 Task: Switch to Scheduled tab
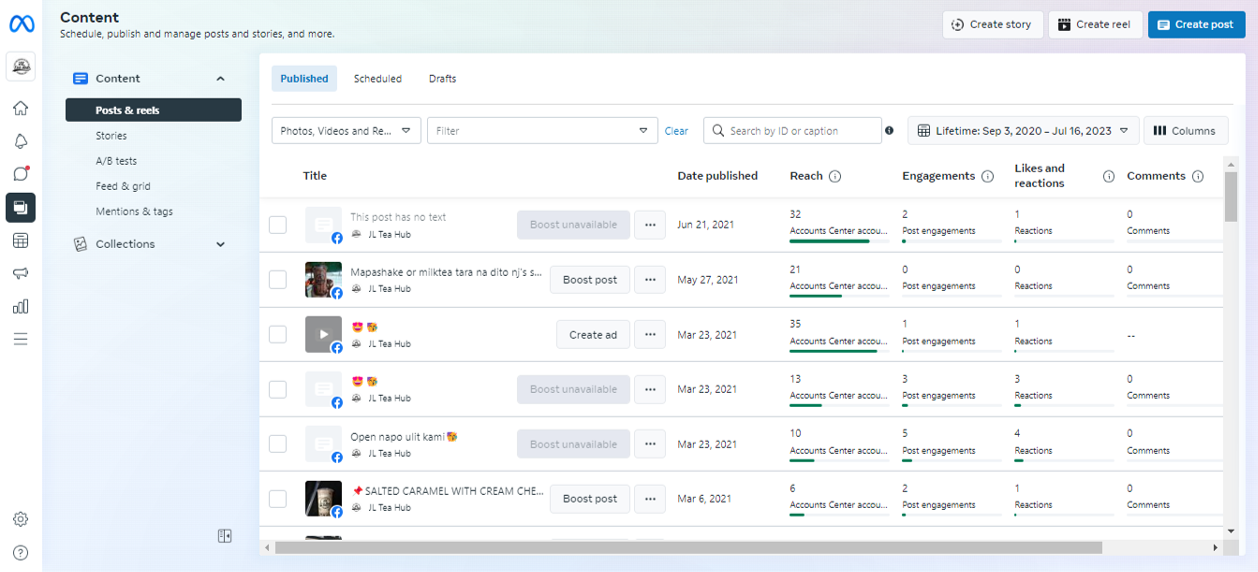(378, 79)
